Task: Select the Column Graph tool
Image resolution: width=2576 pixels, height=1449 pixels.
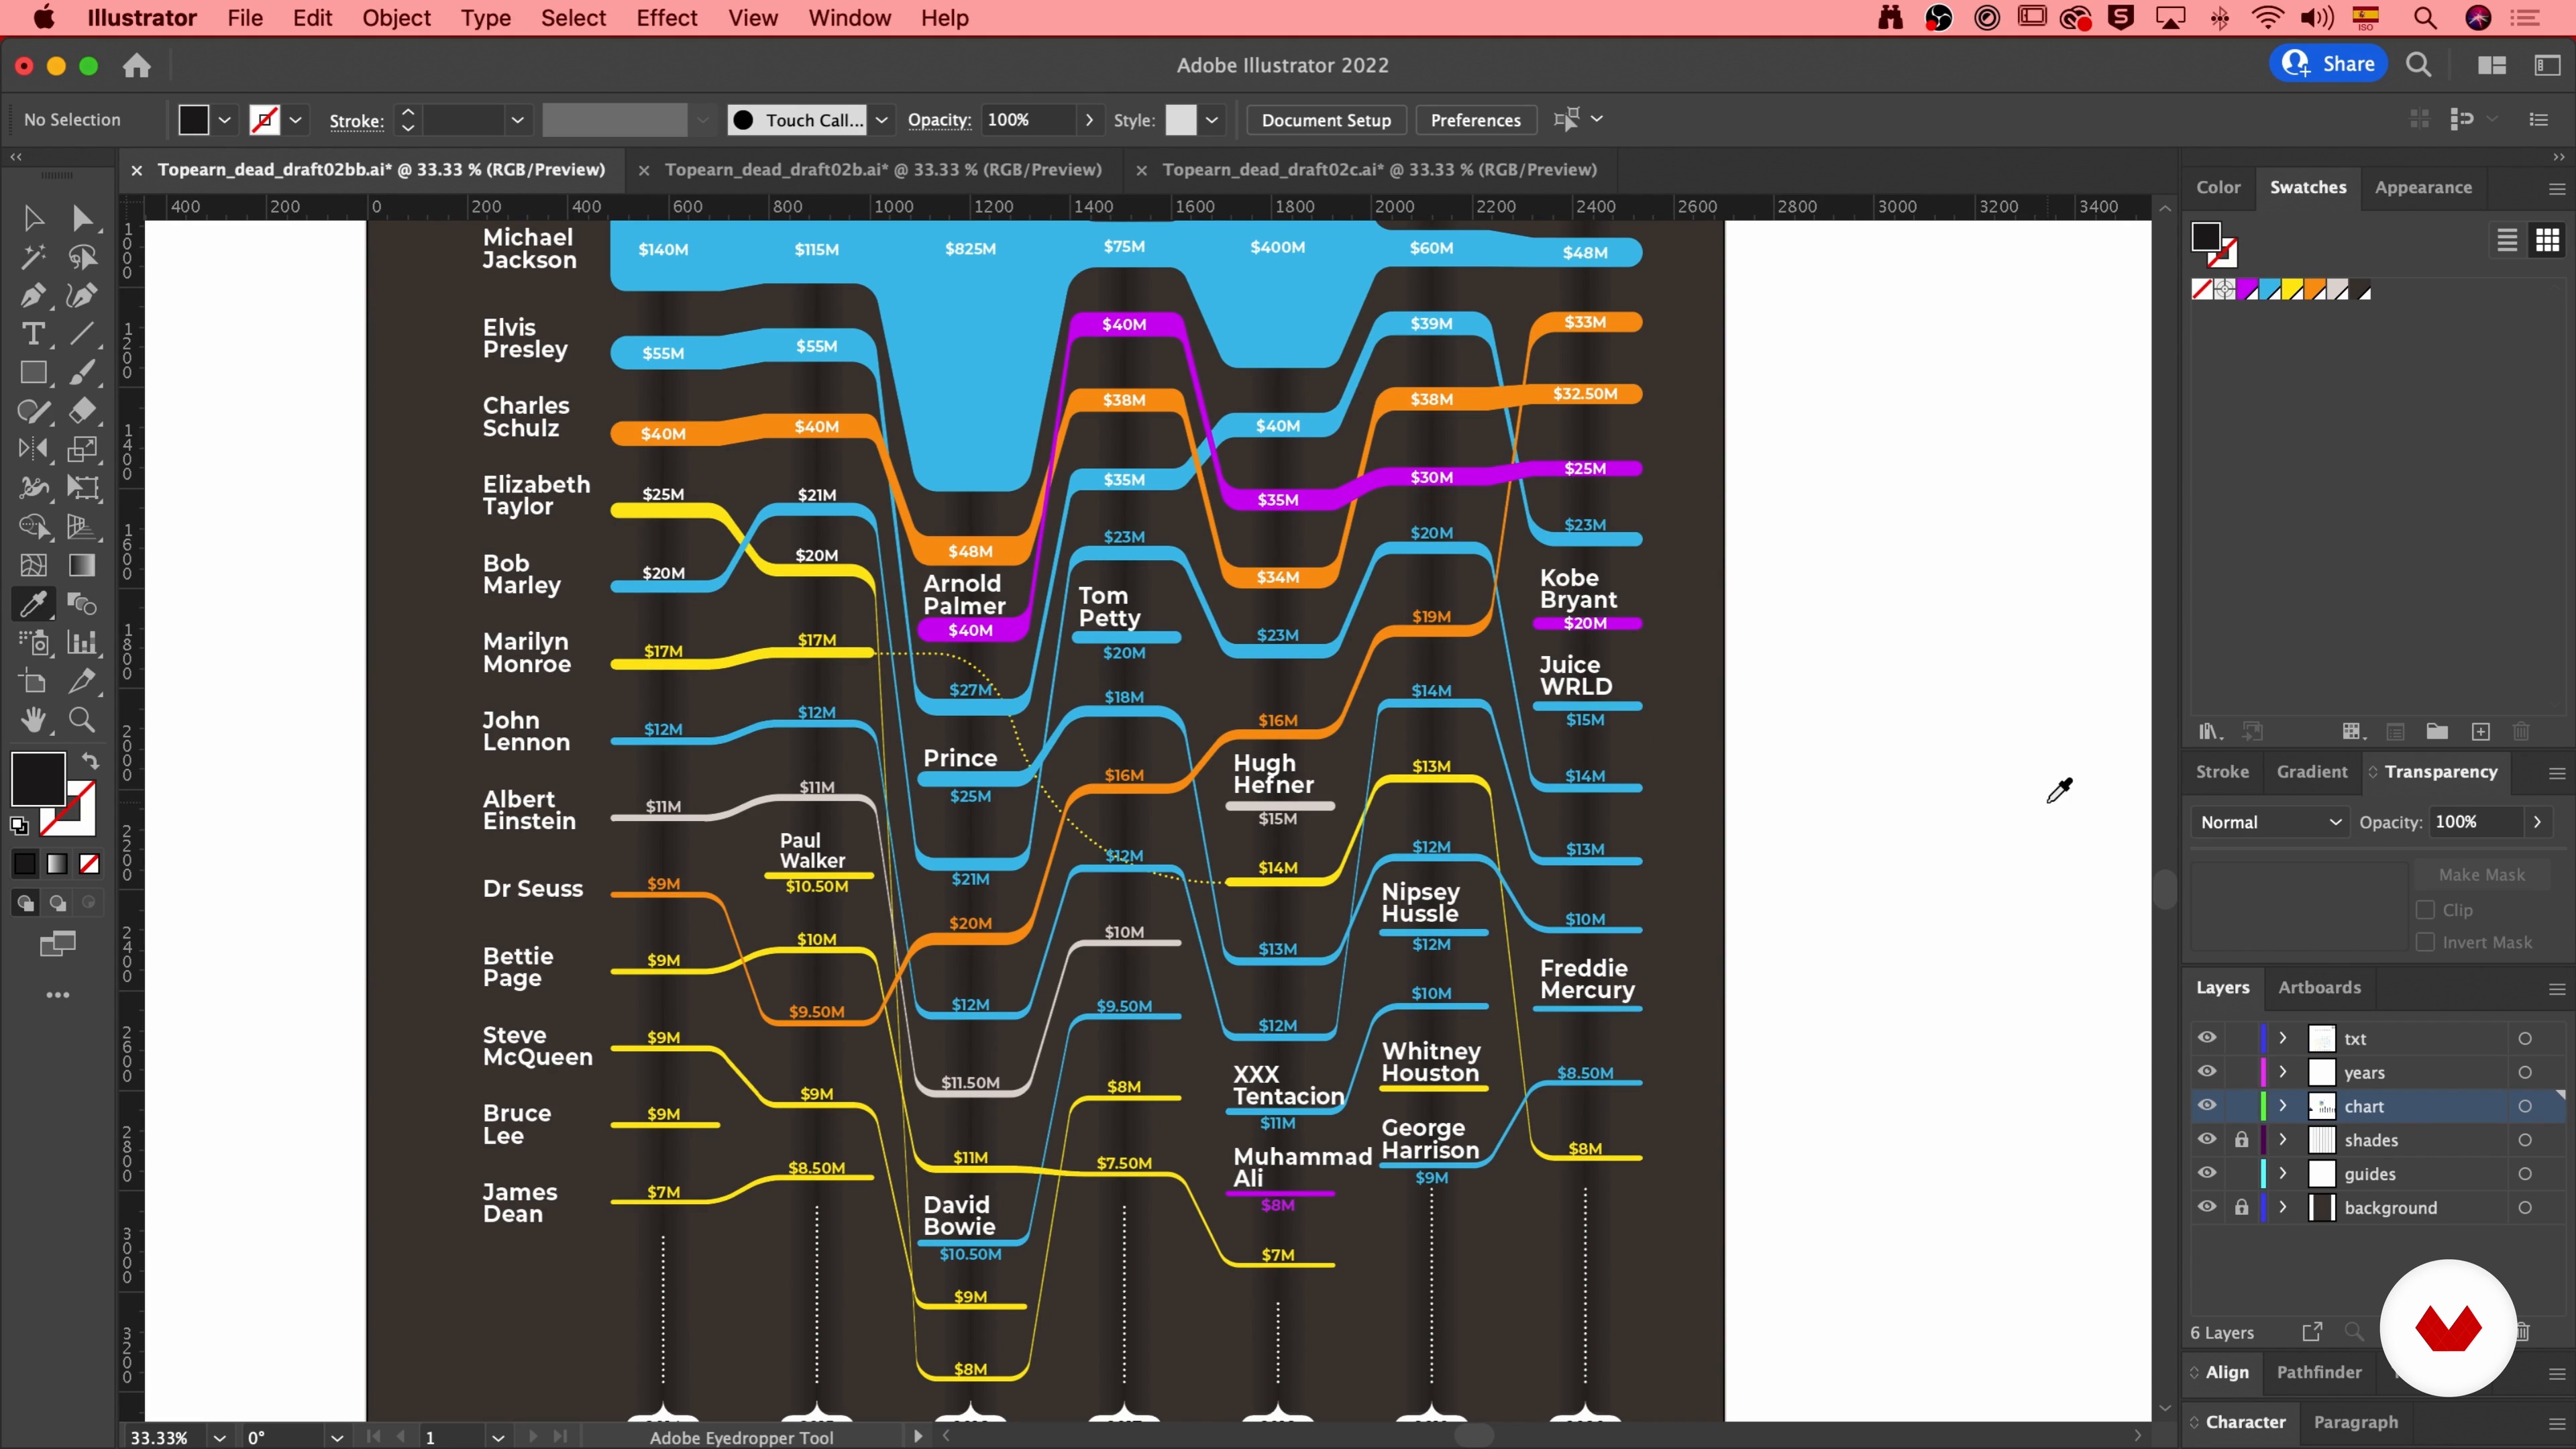Action: [x=82, y=642]
